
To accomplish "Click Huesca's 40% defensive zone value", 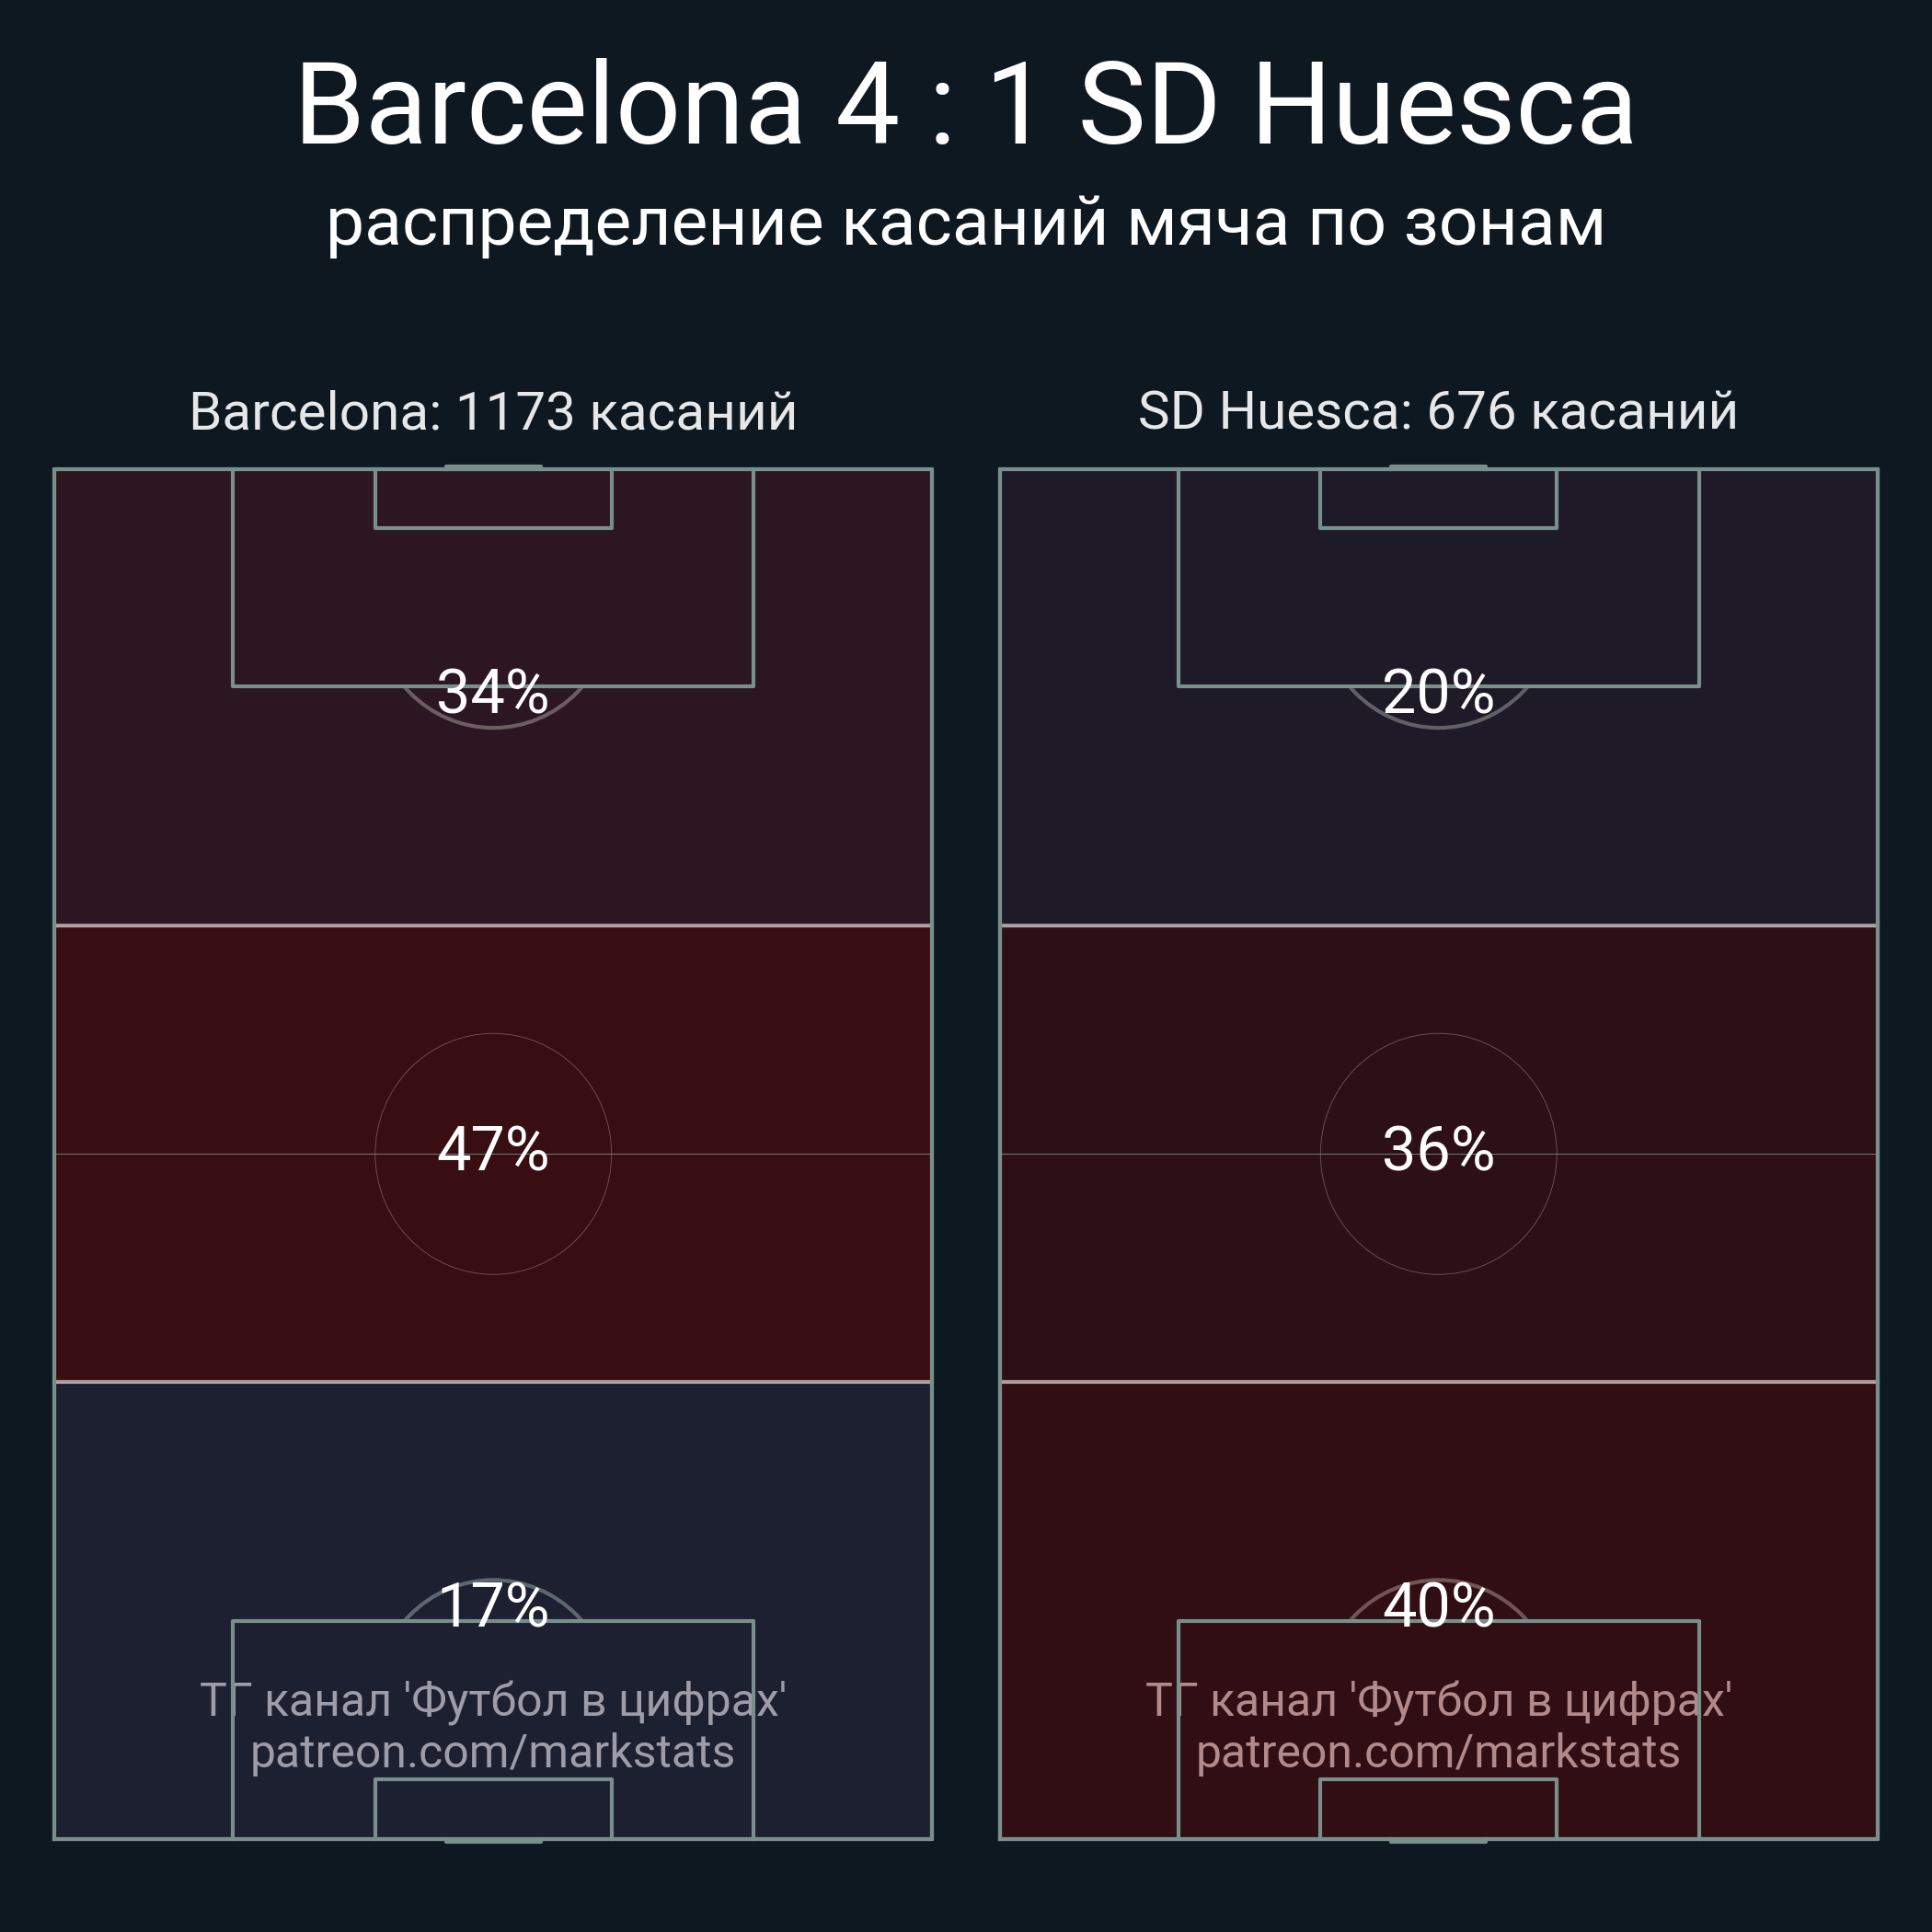I will click(x=1438, y=1606).
